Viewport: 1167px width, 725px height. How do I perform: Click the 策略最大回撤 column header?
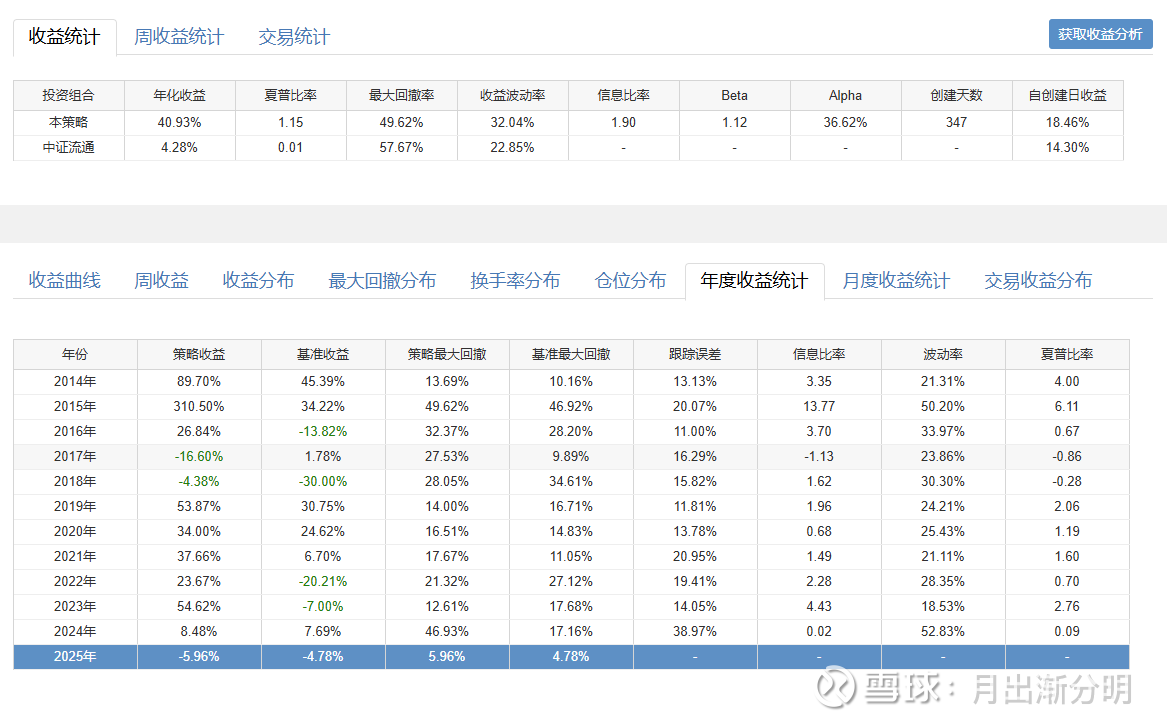coord(447,354)
